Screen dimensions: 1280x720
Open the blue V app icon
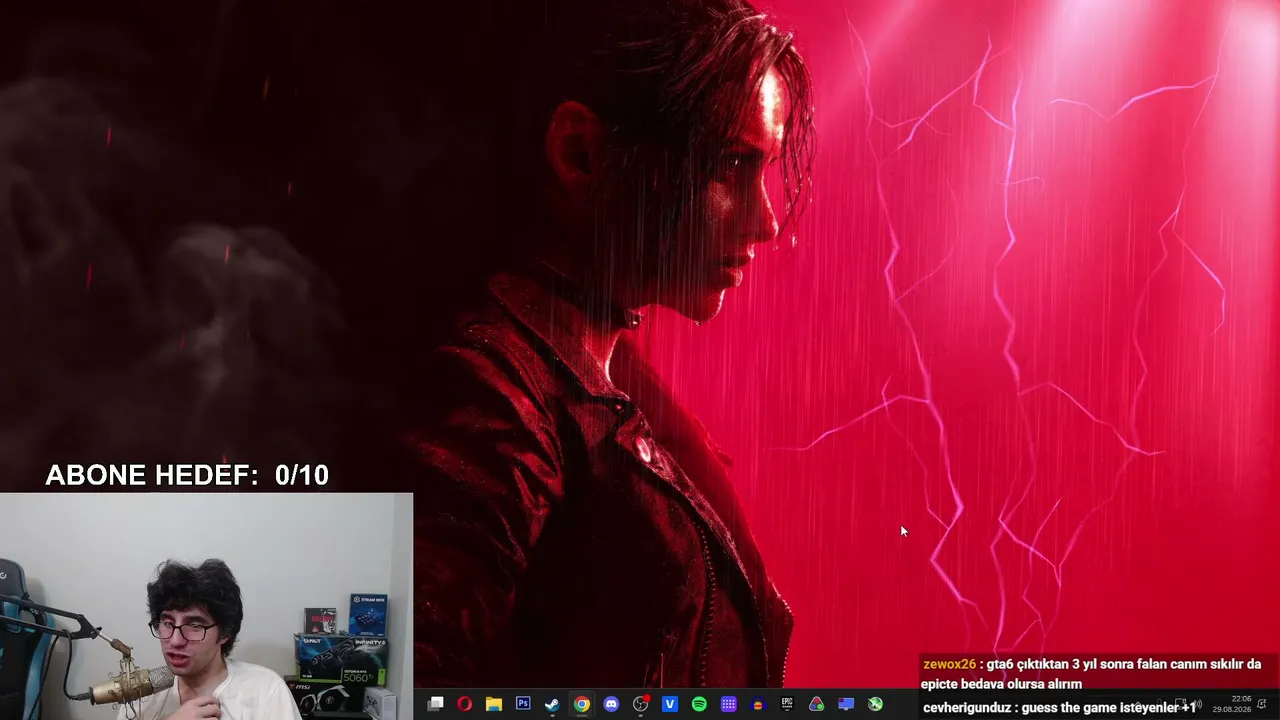tap(670, 704)
